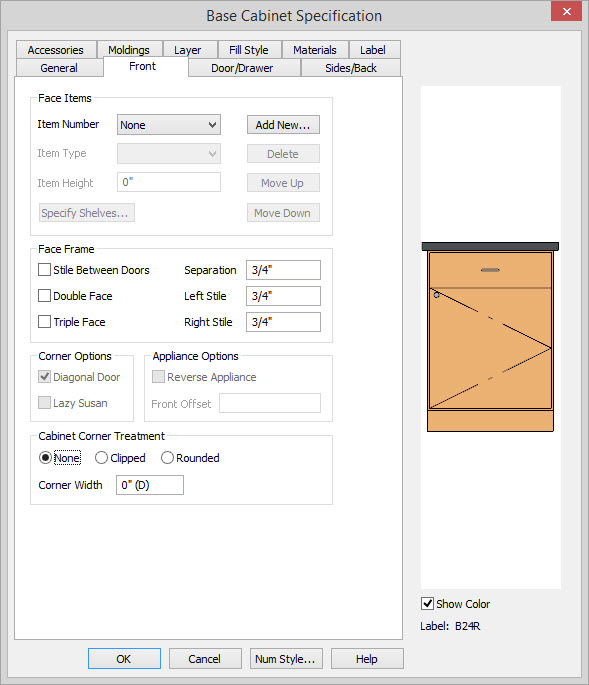The image size is (589, 685).
Task: Click the Separation input field
Action: [283, 270]
